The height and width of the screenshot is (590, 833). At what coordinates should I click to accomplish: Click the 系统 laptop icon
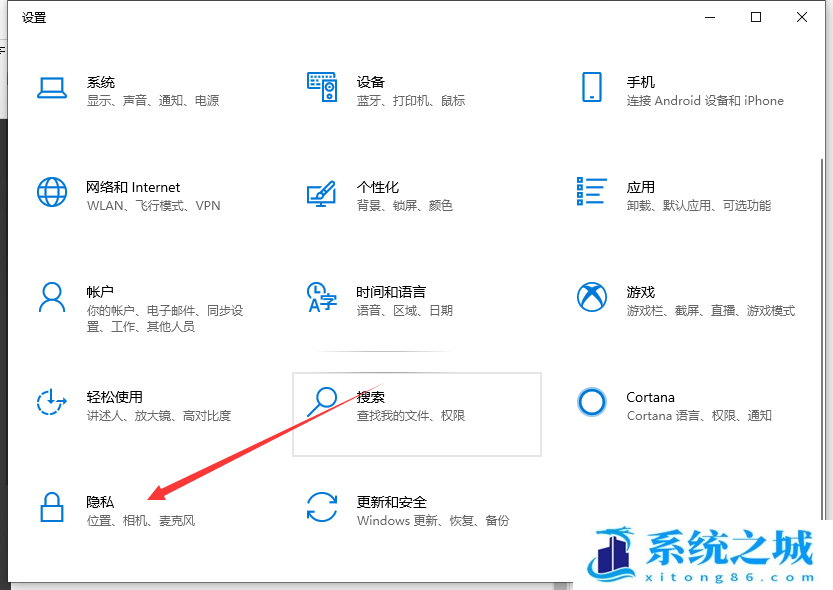click(52, 87)
